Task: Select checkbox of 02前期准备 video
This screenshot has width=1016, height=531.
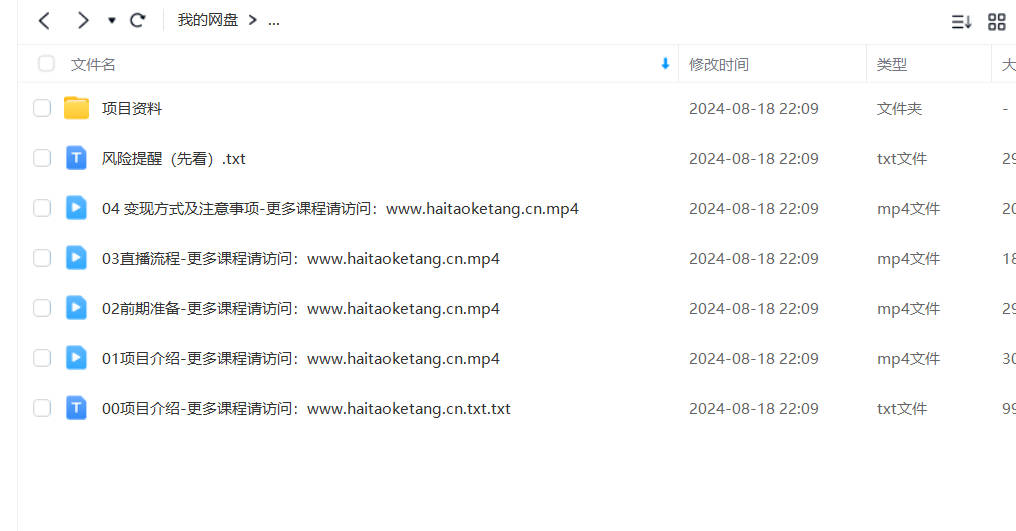Action: tap(42, 308)
